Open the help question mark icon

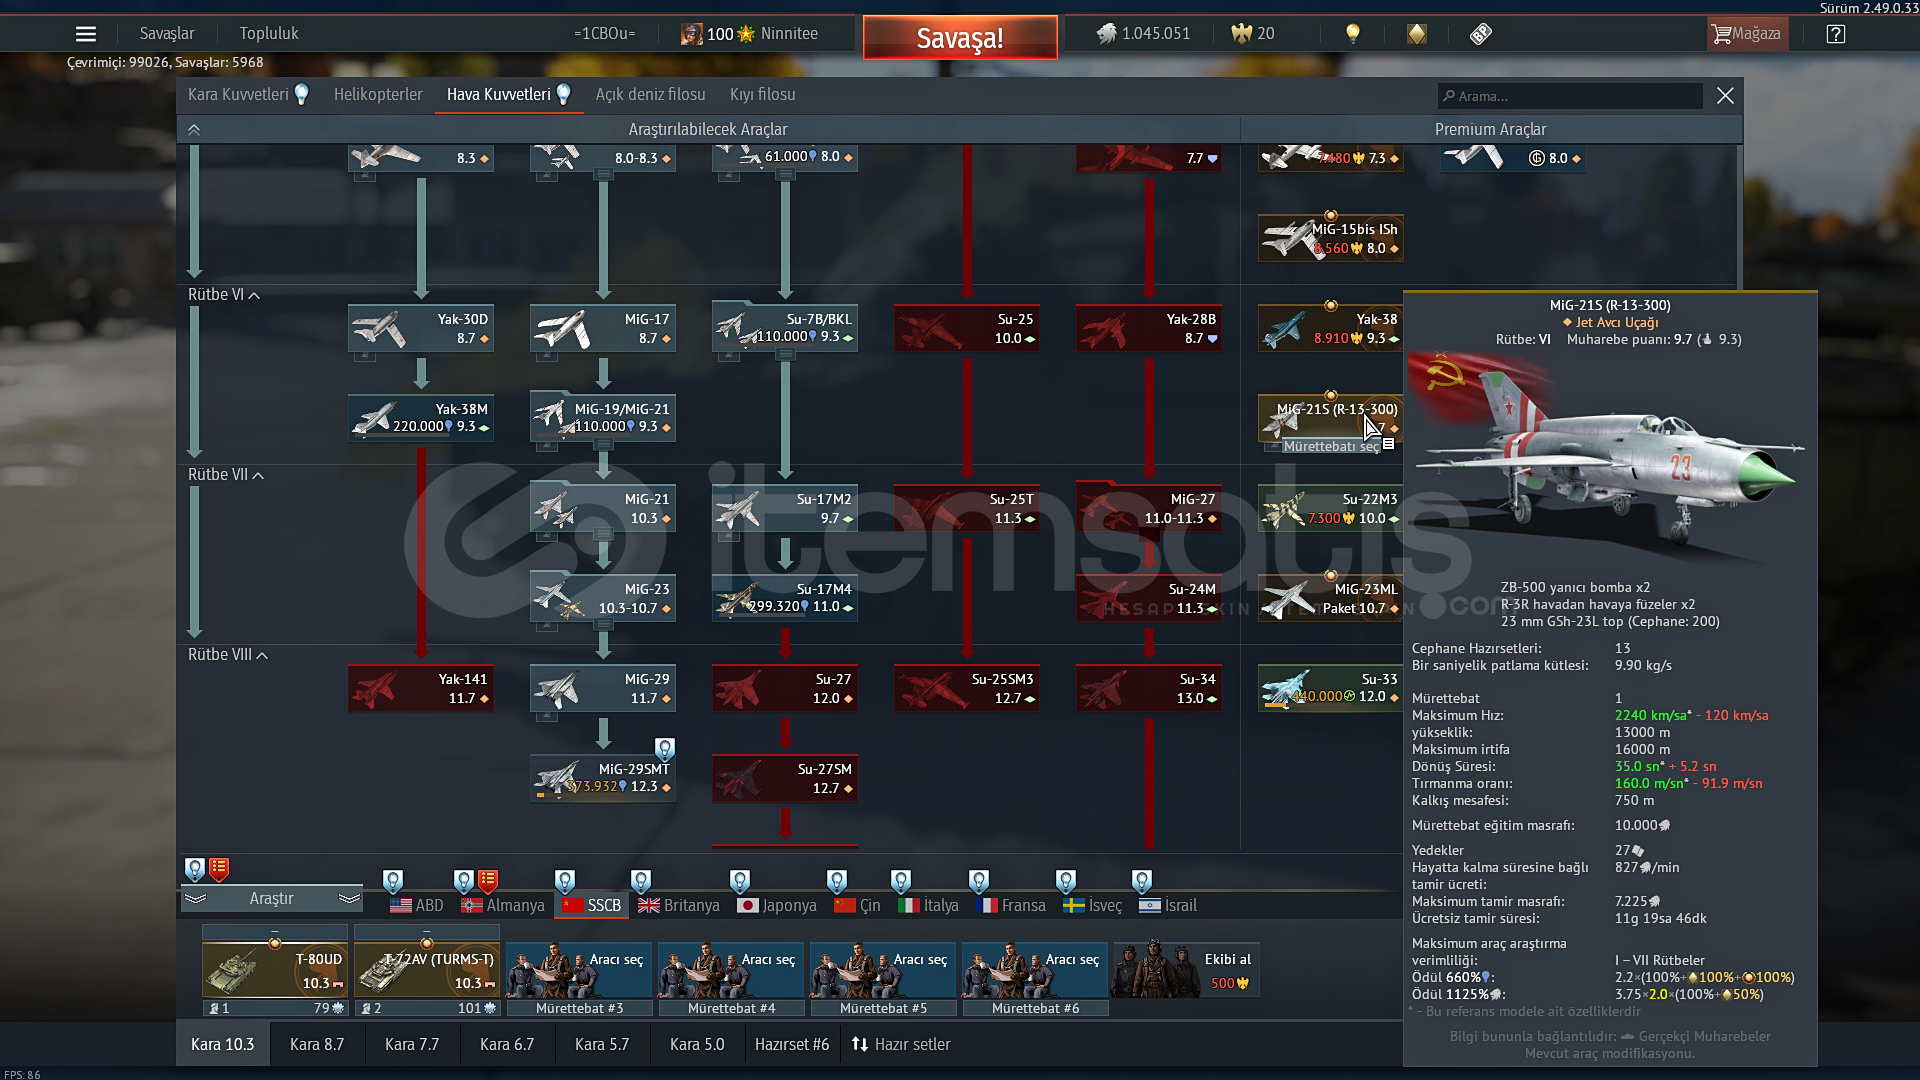click(x=1835, y=34)
